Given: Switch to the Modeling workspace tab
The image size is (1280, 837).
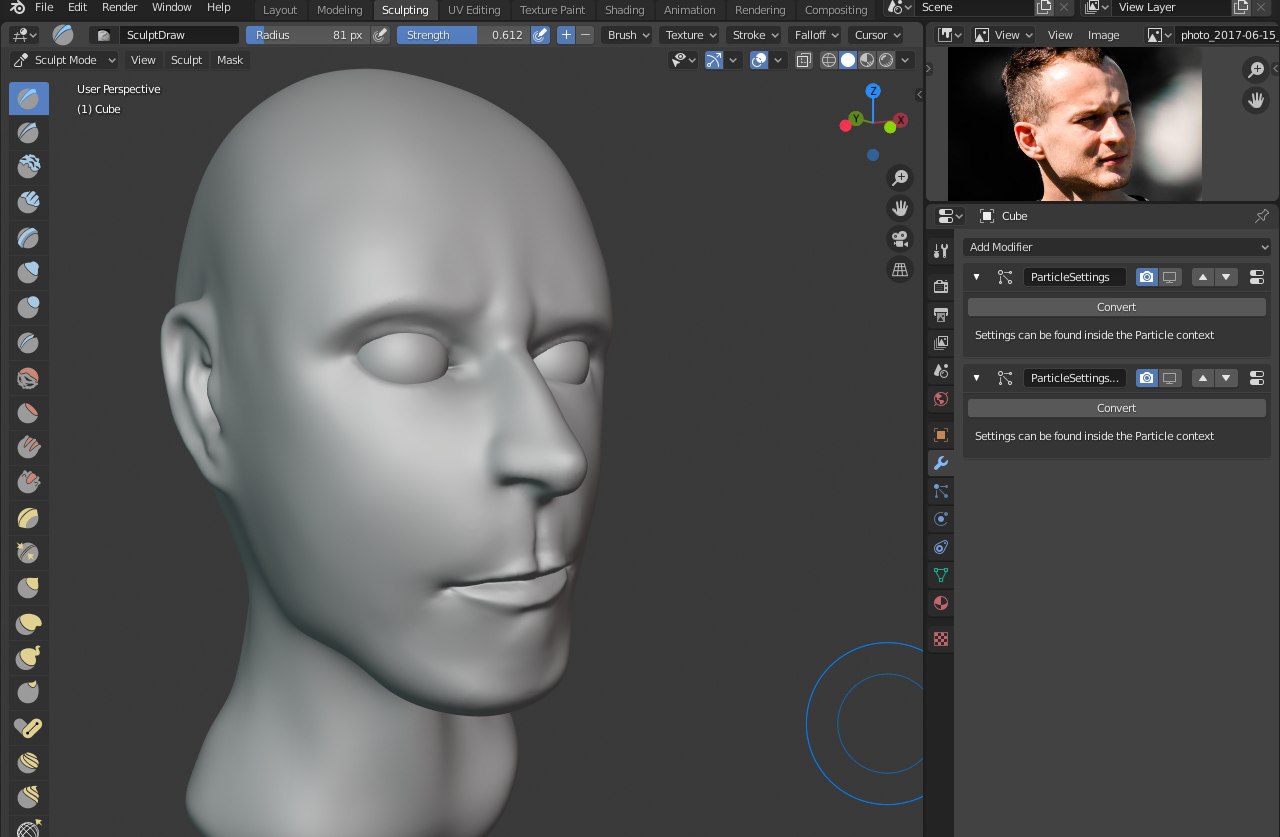Looking at the screenshot, I should 340,10.
